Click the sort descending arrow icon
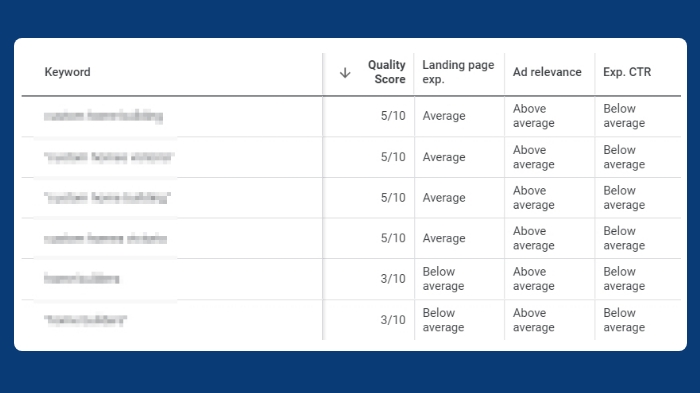 345,72
